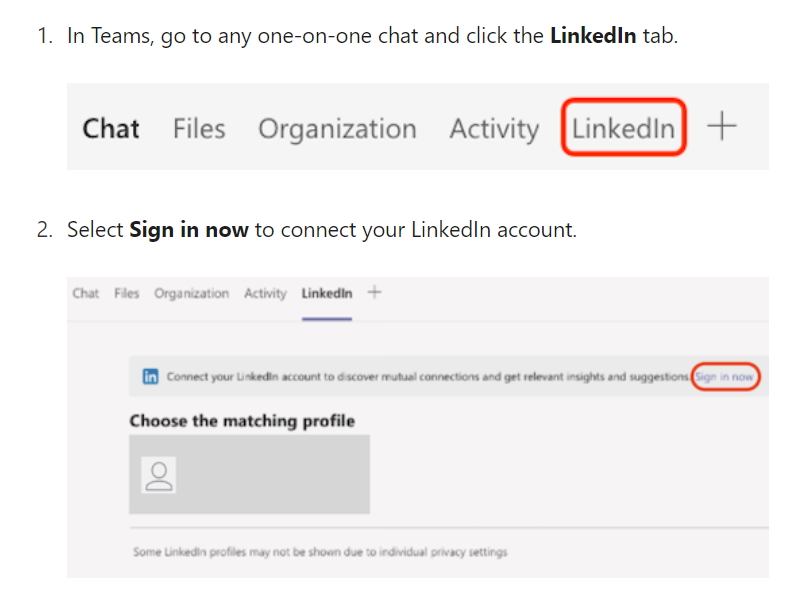806x611 pixels.
Task: Switch to the Chat tab in the top screenshot
Action: point(110,128)
